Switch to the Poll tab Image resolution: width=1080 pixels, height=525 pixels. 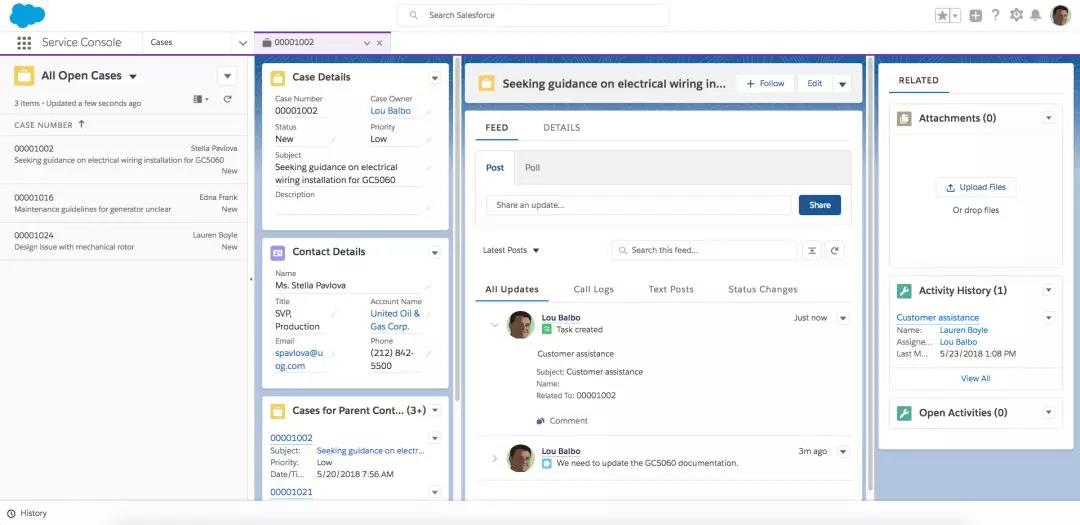coord(532,168)
